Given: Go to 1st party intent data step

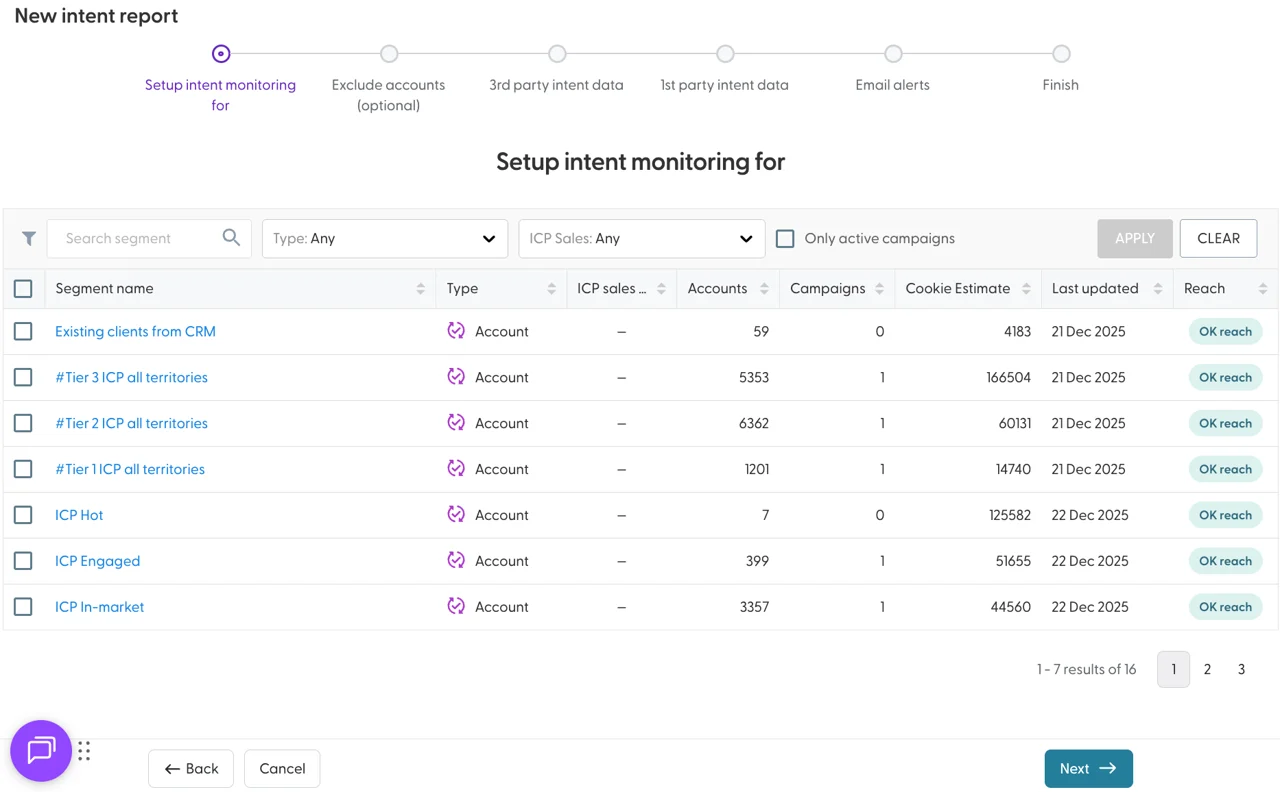Looking at the screenshot, I should point(725,54).
